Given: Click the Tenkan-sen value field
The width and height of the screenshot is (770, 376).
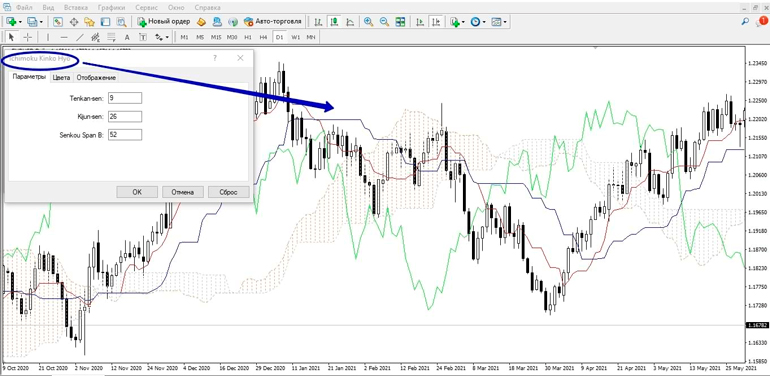Looking at the screenshot, I should (125, 98).
